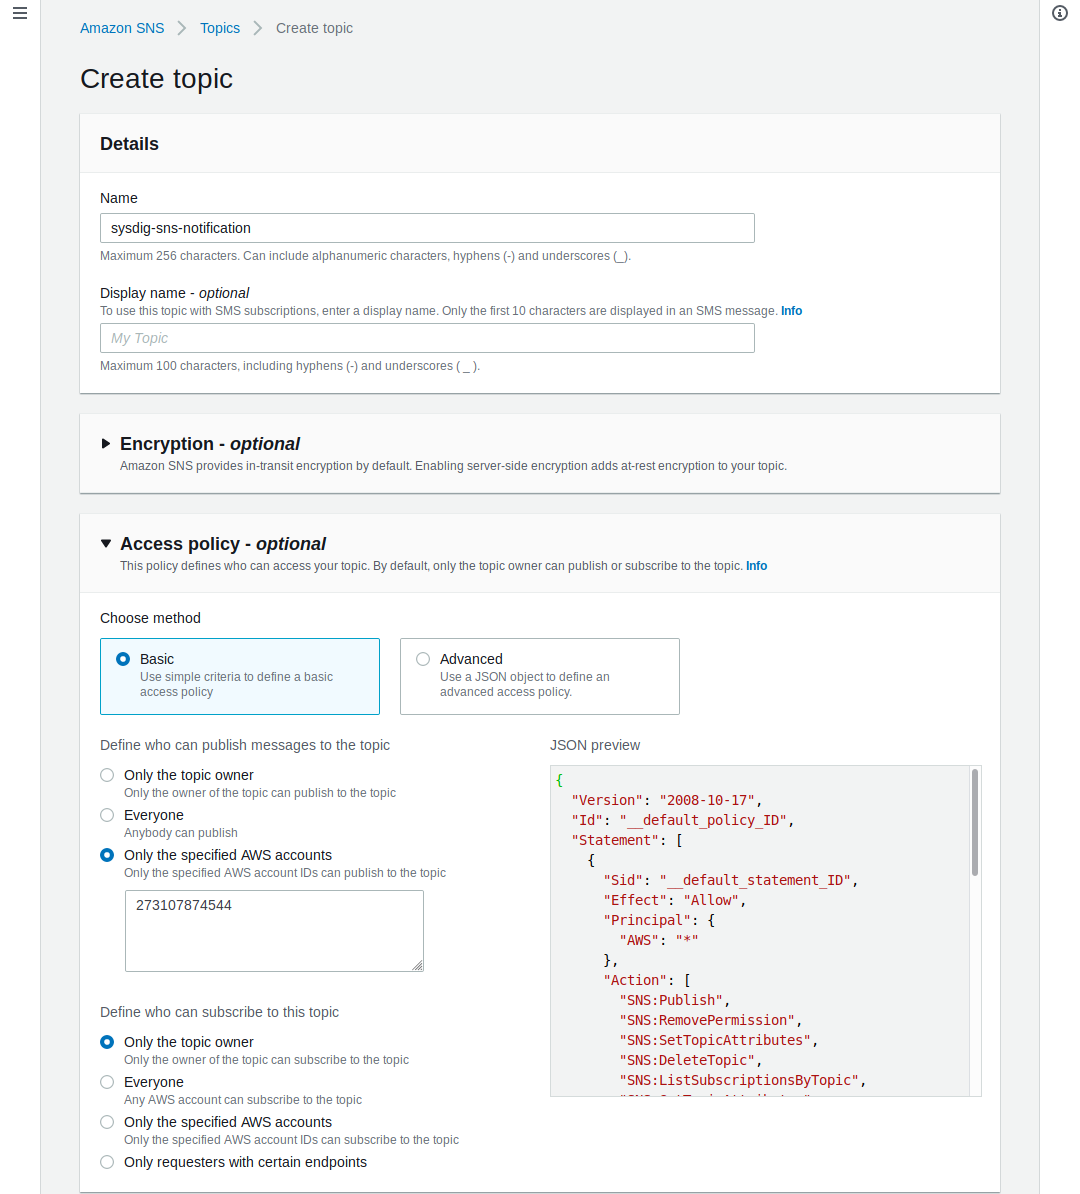The width and height of the screenshot is (1080, 1194).
Task: Focus the Display name field
Action: [427, 338]
